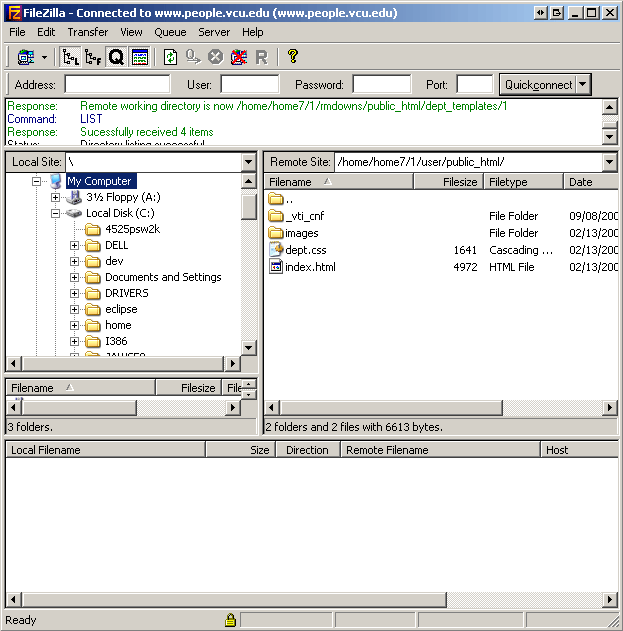Viewport: 623px width, 631px height.
Task: Click the Refresh toolbar icon
Action: pyautogui.click(x=171, y=57)
